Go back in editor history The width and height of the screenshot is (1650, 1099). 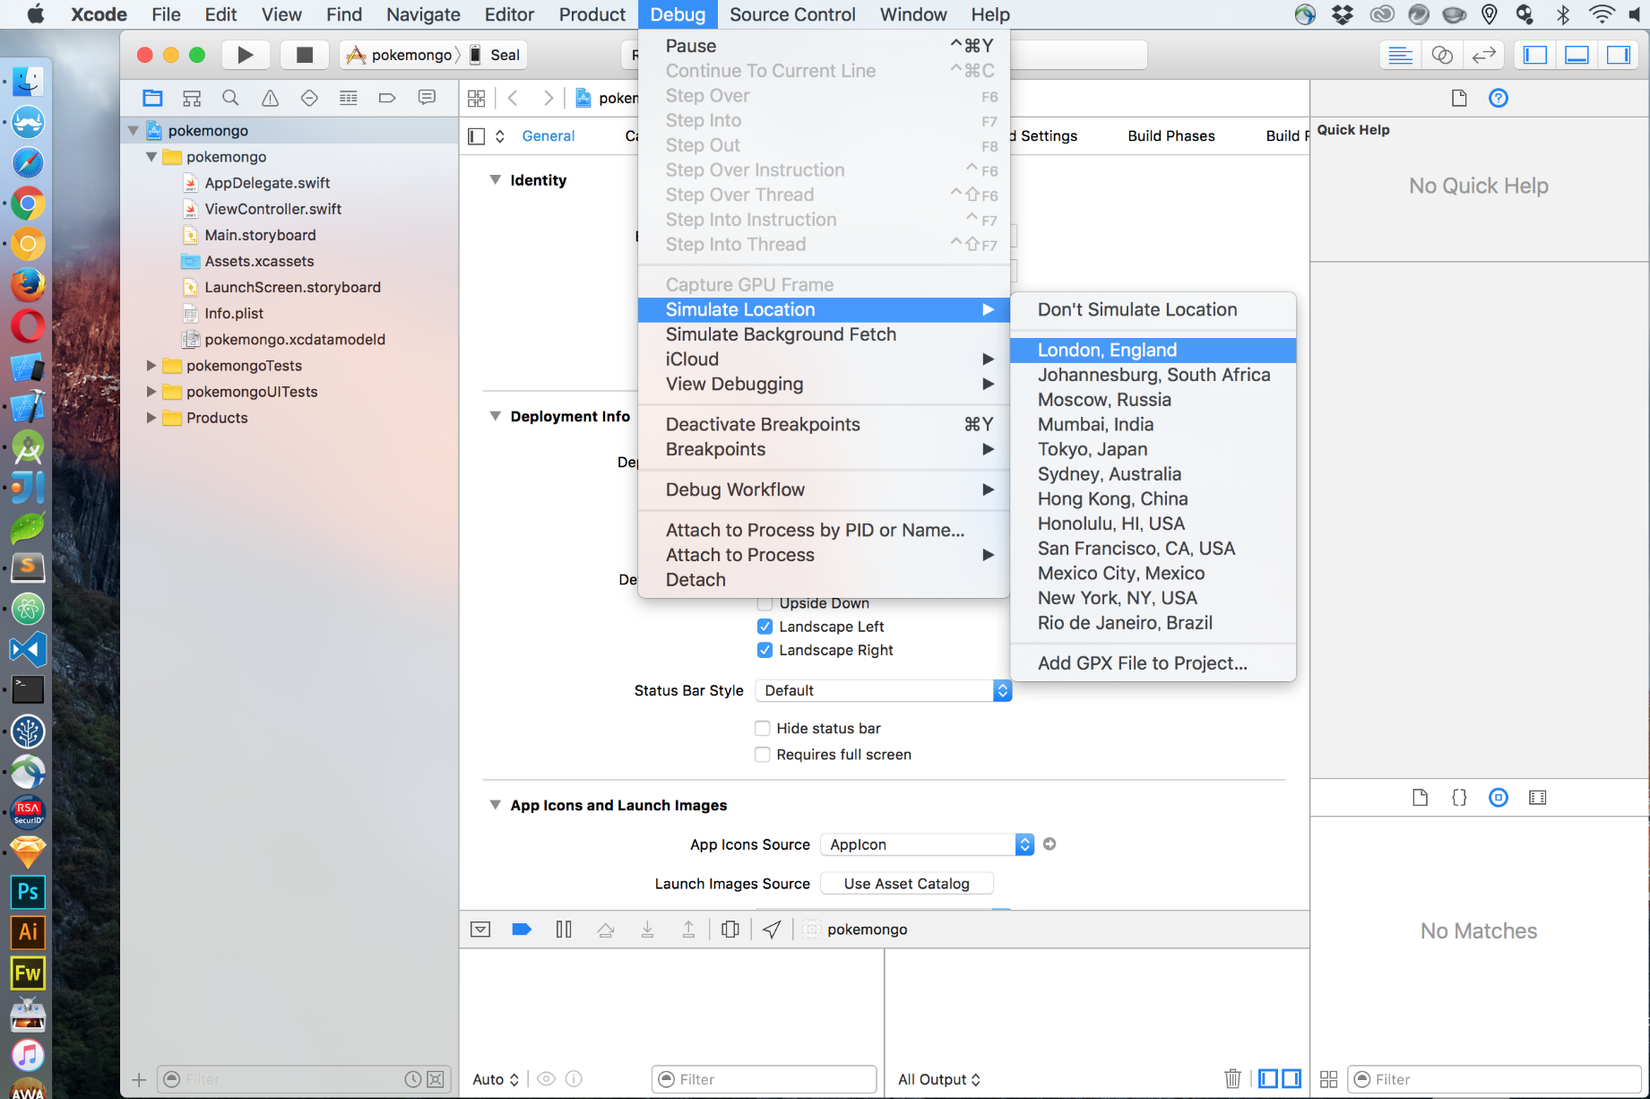(x=513, y=98)
